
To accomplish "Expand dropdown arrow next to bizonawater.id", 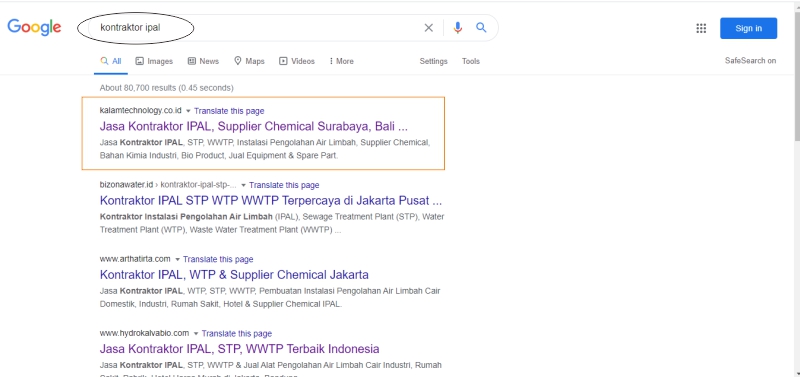I will click(x=243, y=185).
